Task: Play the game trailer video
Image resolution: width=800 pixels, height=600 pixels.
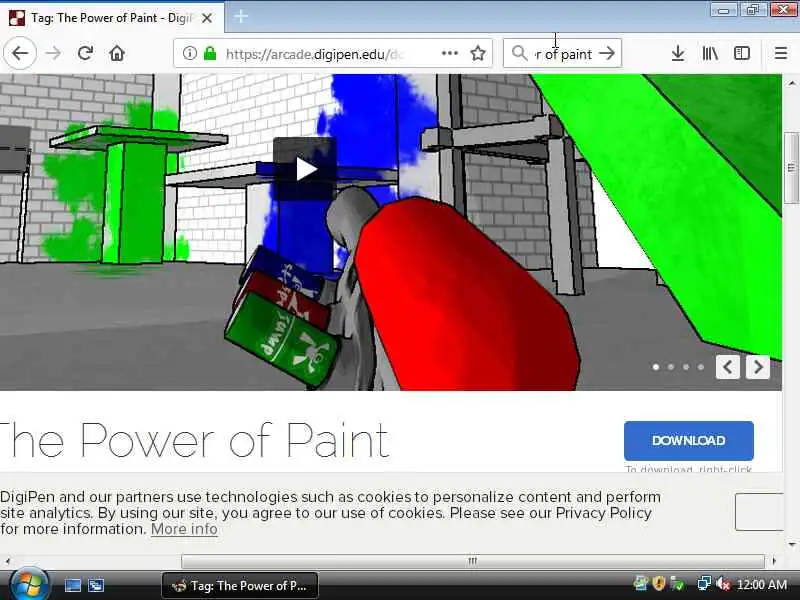Action: (x=305, y=168)
